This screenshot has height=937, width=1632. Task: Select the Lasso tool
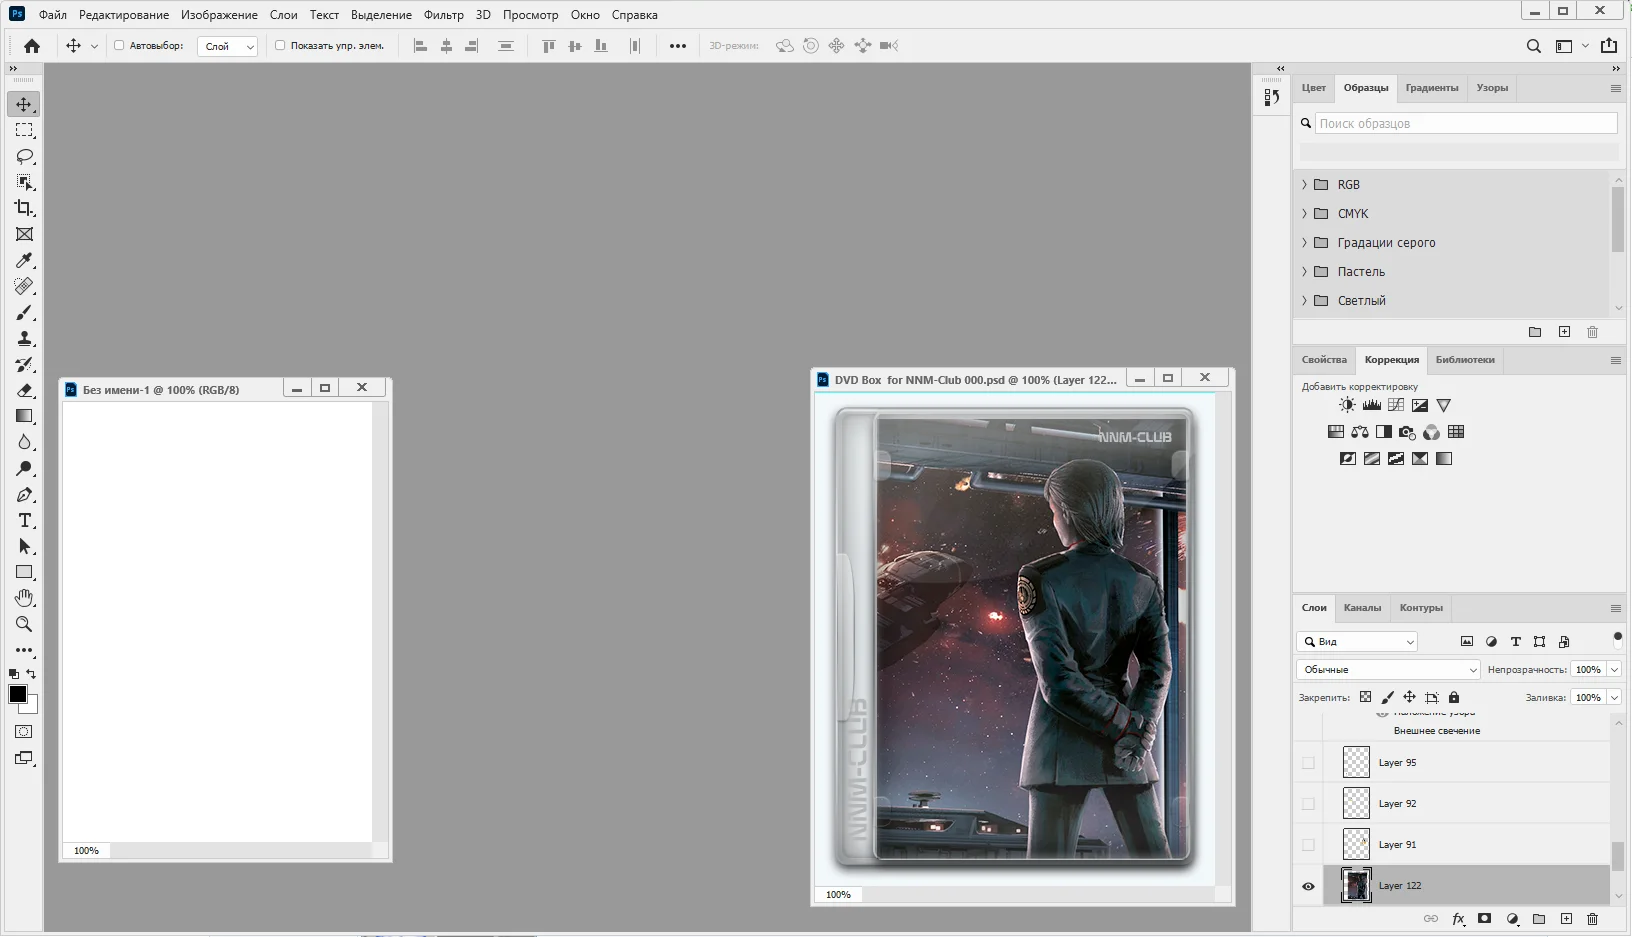point(24,157)
